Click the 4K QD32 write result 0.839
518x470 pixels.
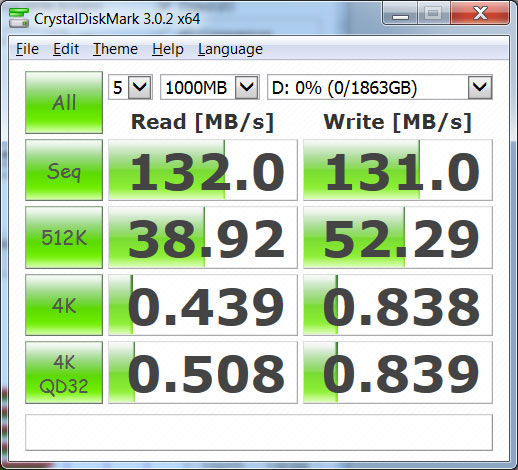point(398,372)
